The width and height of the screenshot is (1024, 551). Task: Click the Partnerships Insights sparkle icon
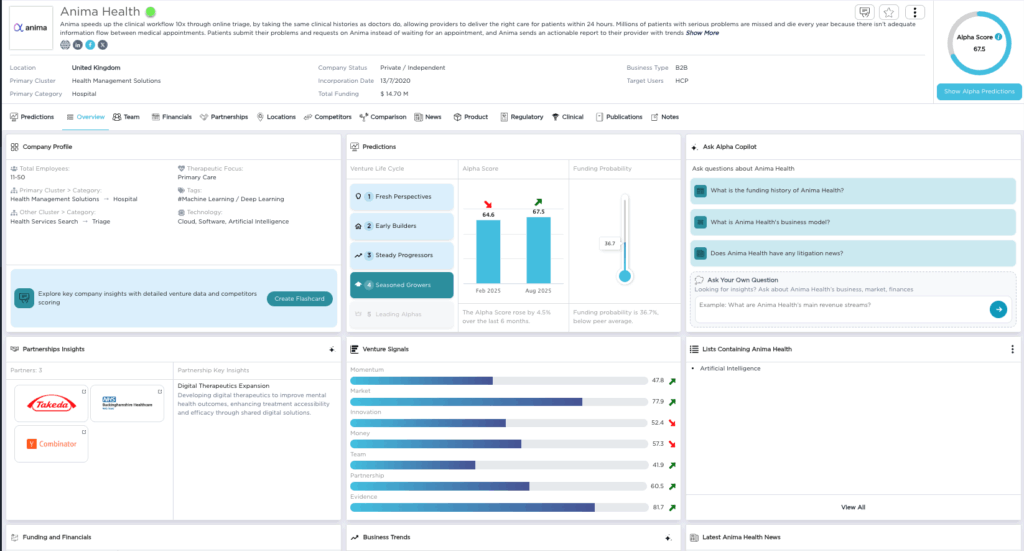click(x=332, y=349)
